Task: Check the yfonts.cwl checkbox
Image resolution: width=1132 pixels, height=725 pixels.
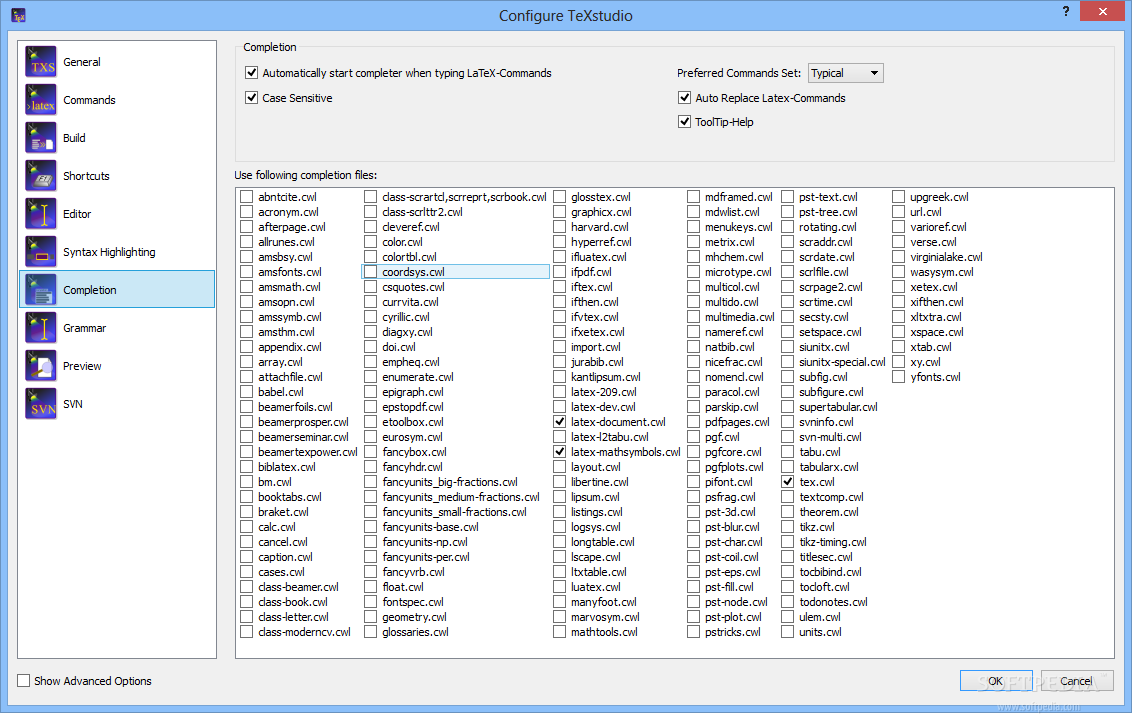Action: tap(899, 377)
